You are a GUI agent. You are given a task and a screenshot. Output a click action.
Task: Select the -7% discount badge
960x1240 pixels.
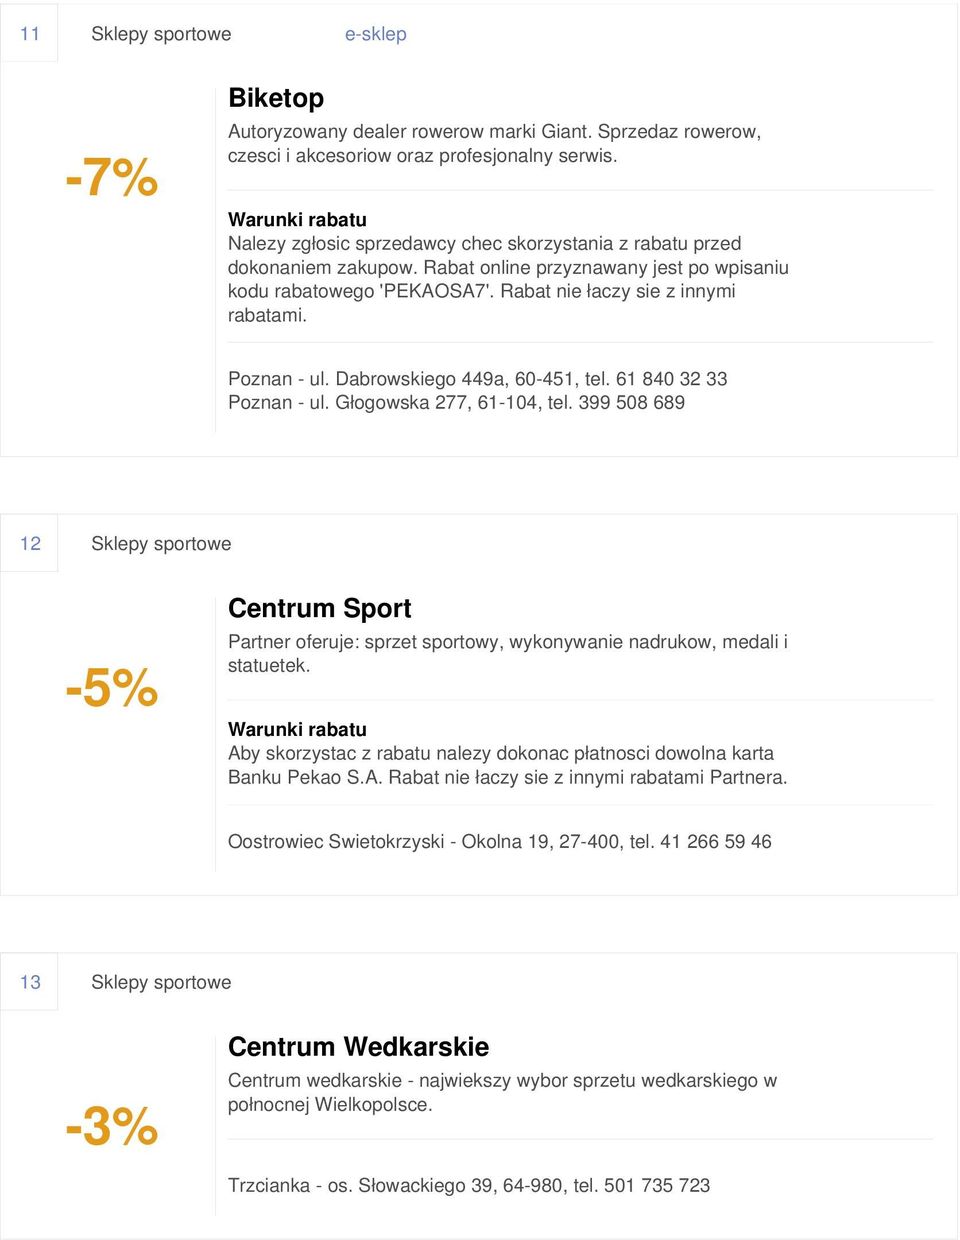point(112,177)
